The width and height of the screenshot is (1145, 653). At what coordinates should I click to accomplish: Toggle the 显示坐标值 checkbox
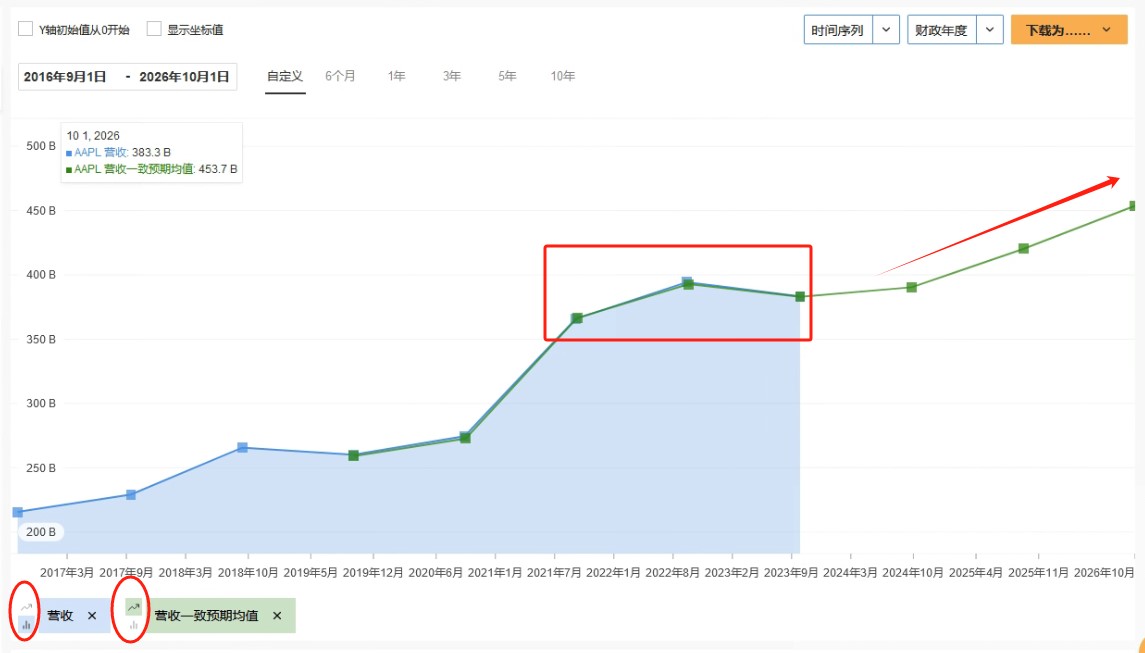(154, 29)
